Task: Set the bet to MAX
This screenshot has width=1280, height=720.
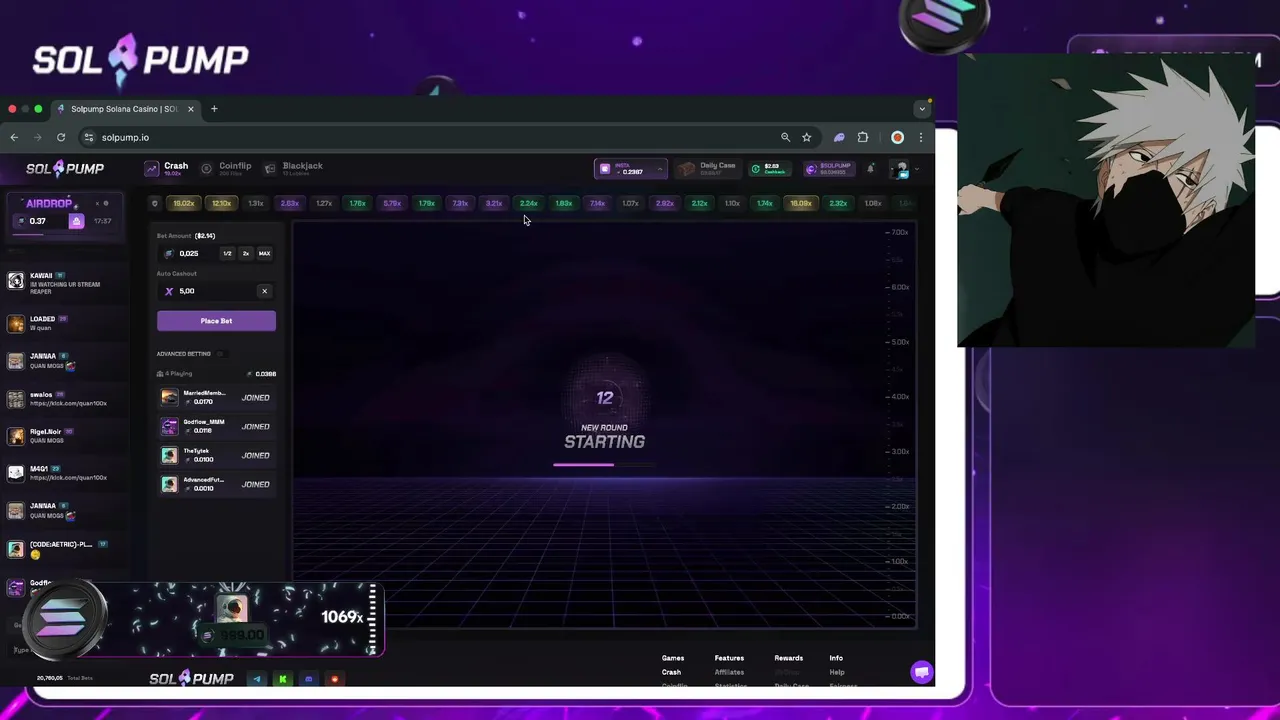Action: (265, 253)
